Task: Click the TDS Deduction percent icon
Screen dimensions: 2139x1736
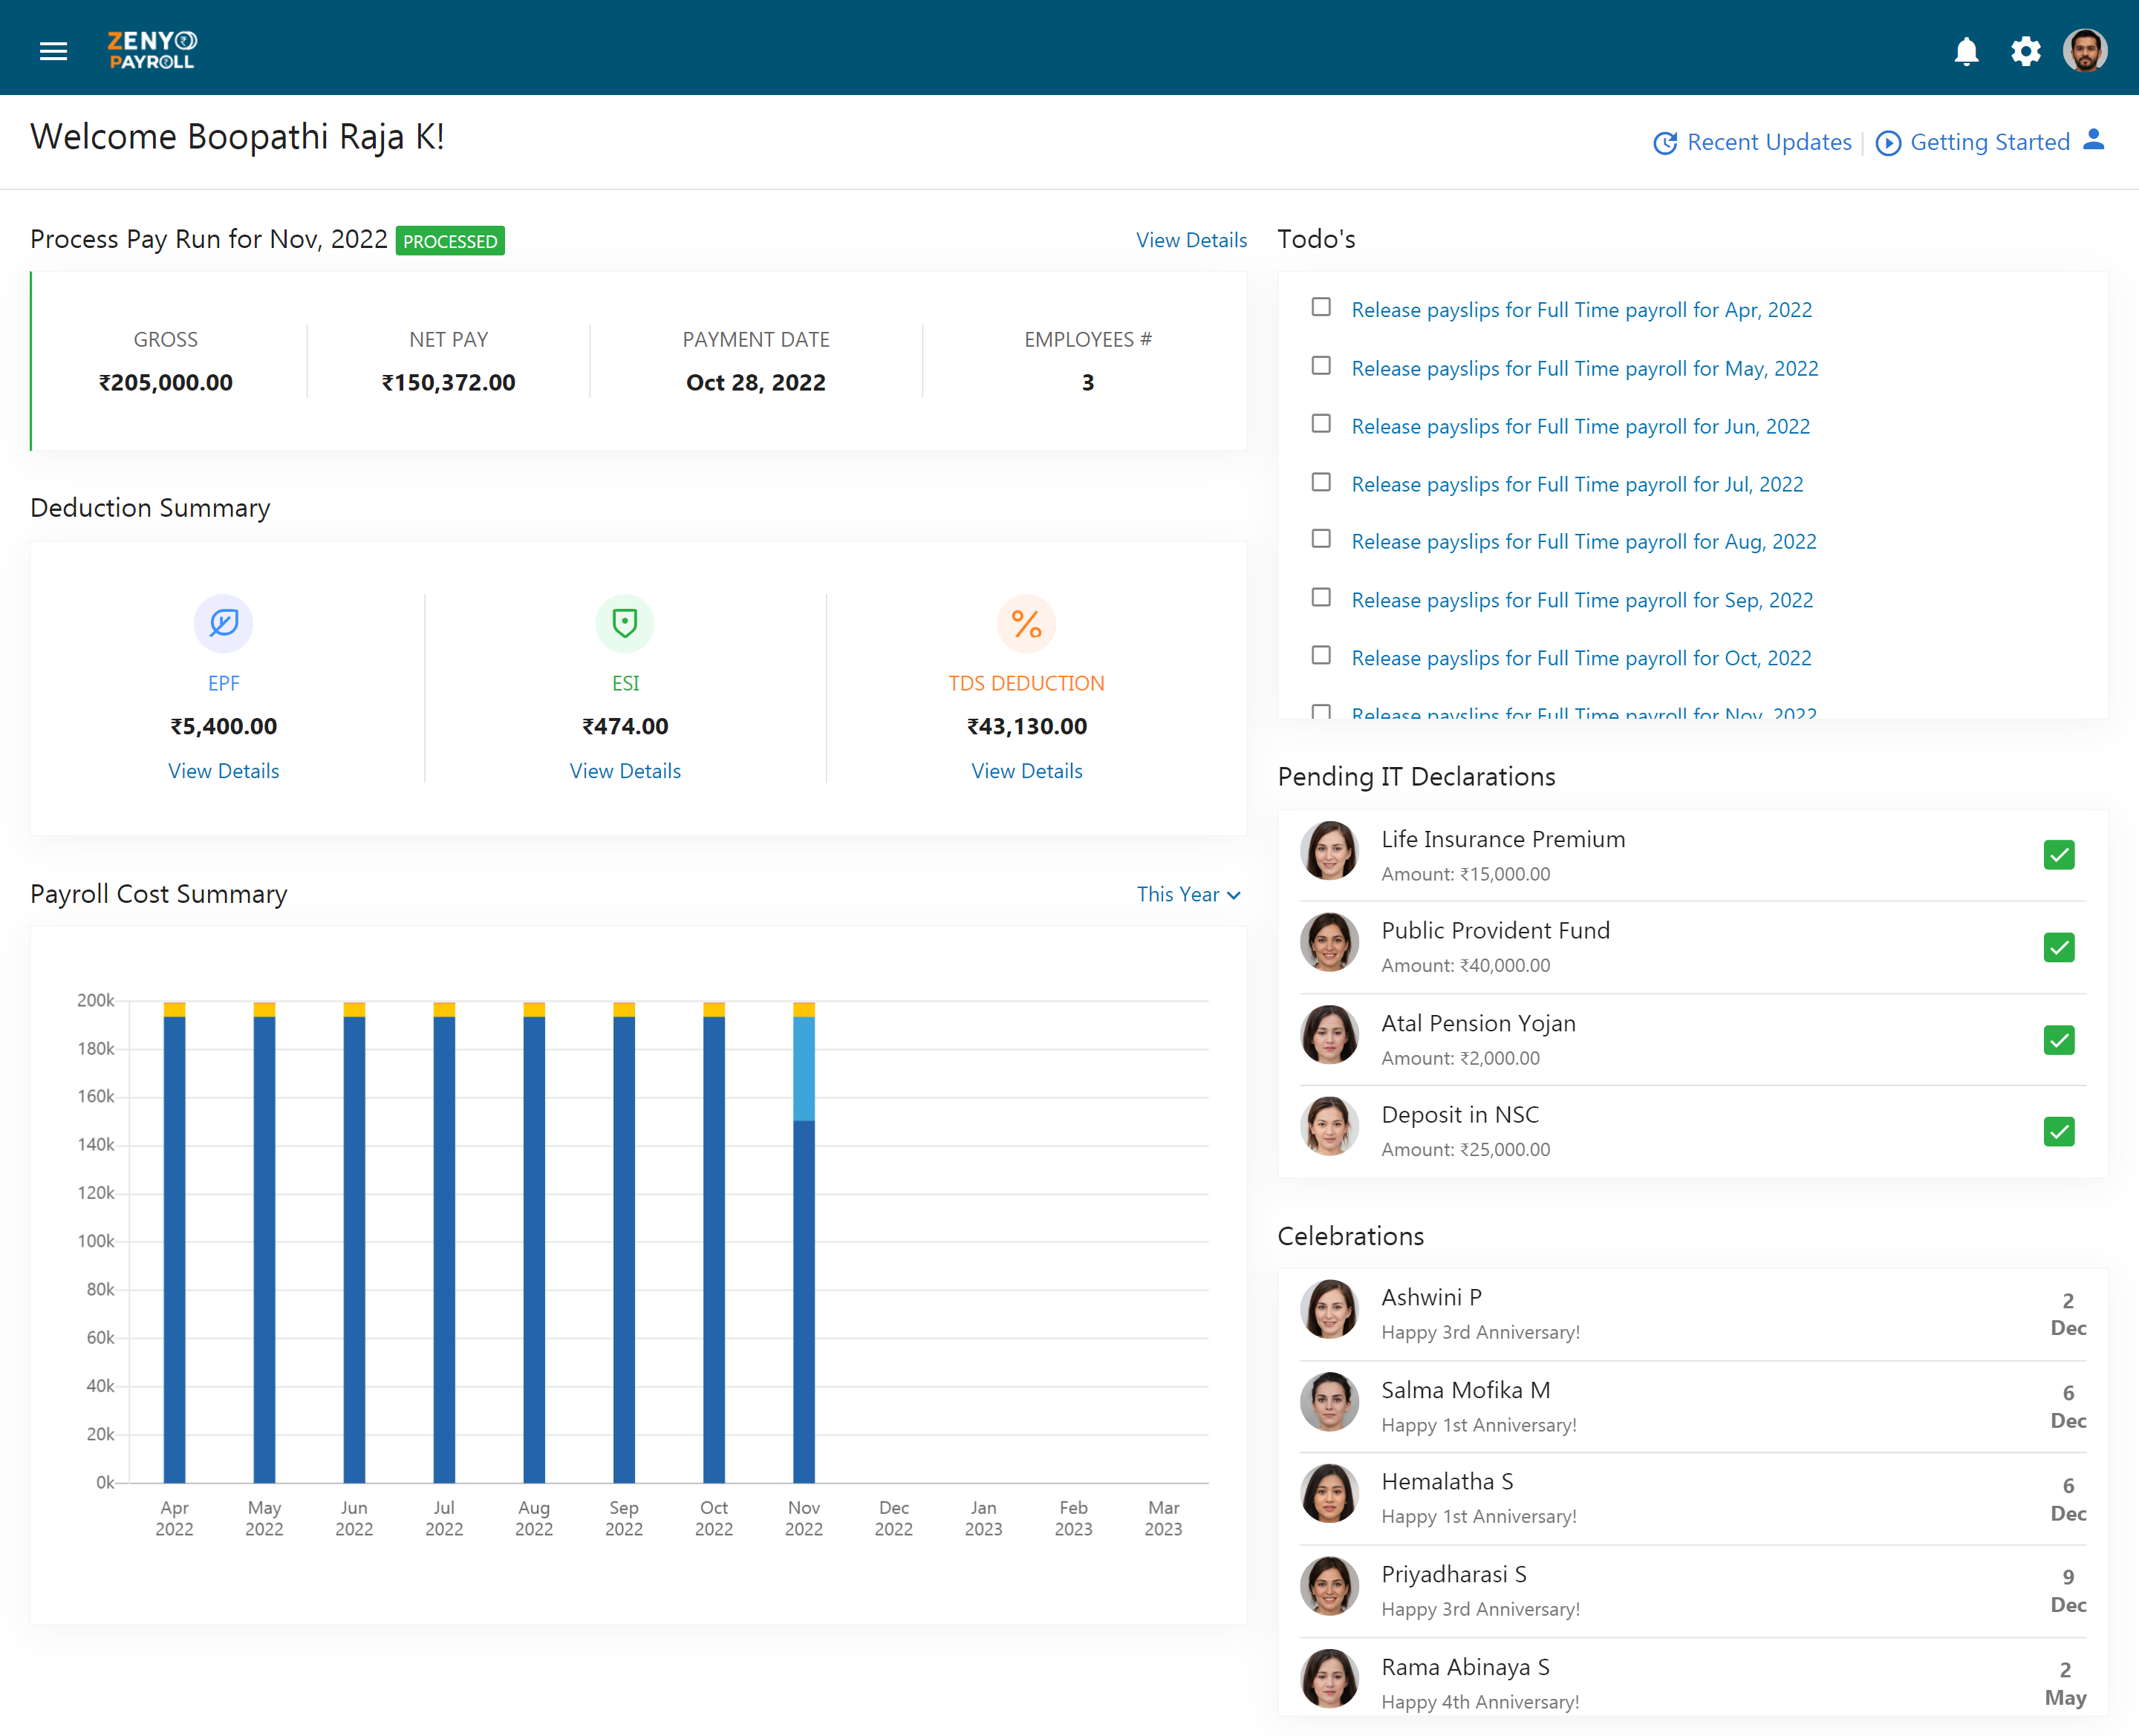Action: point(1026,623)
